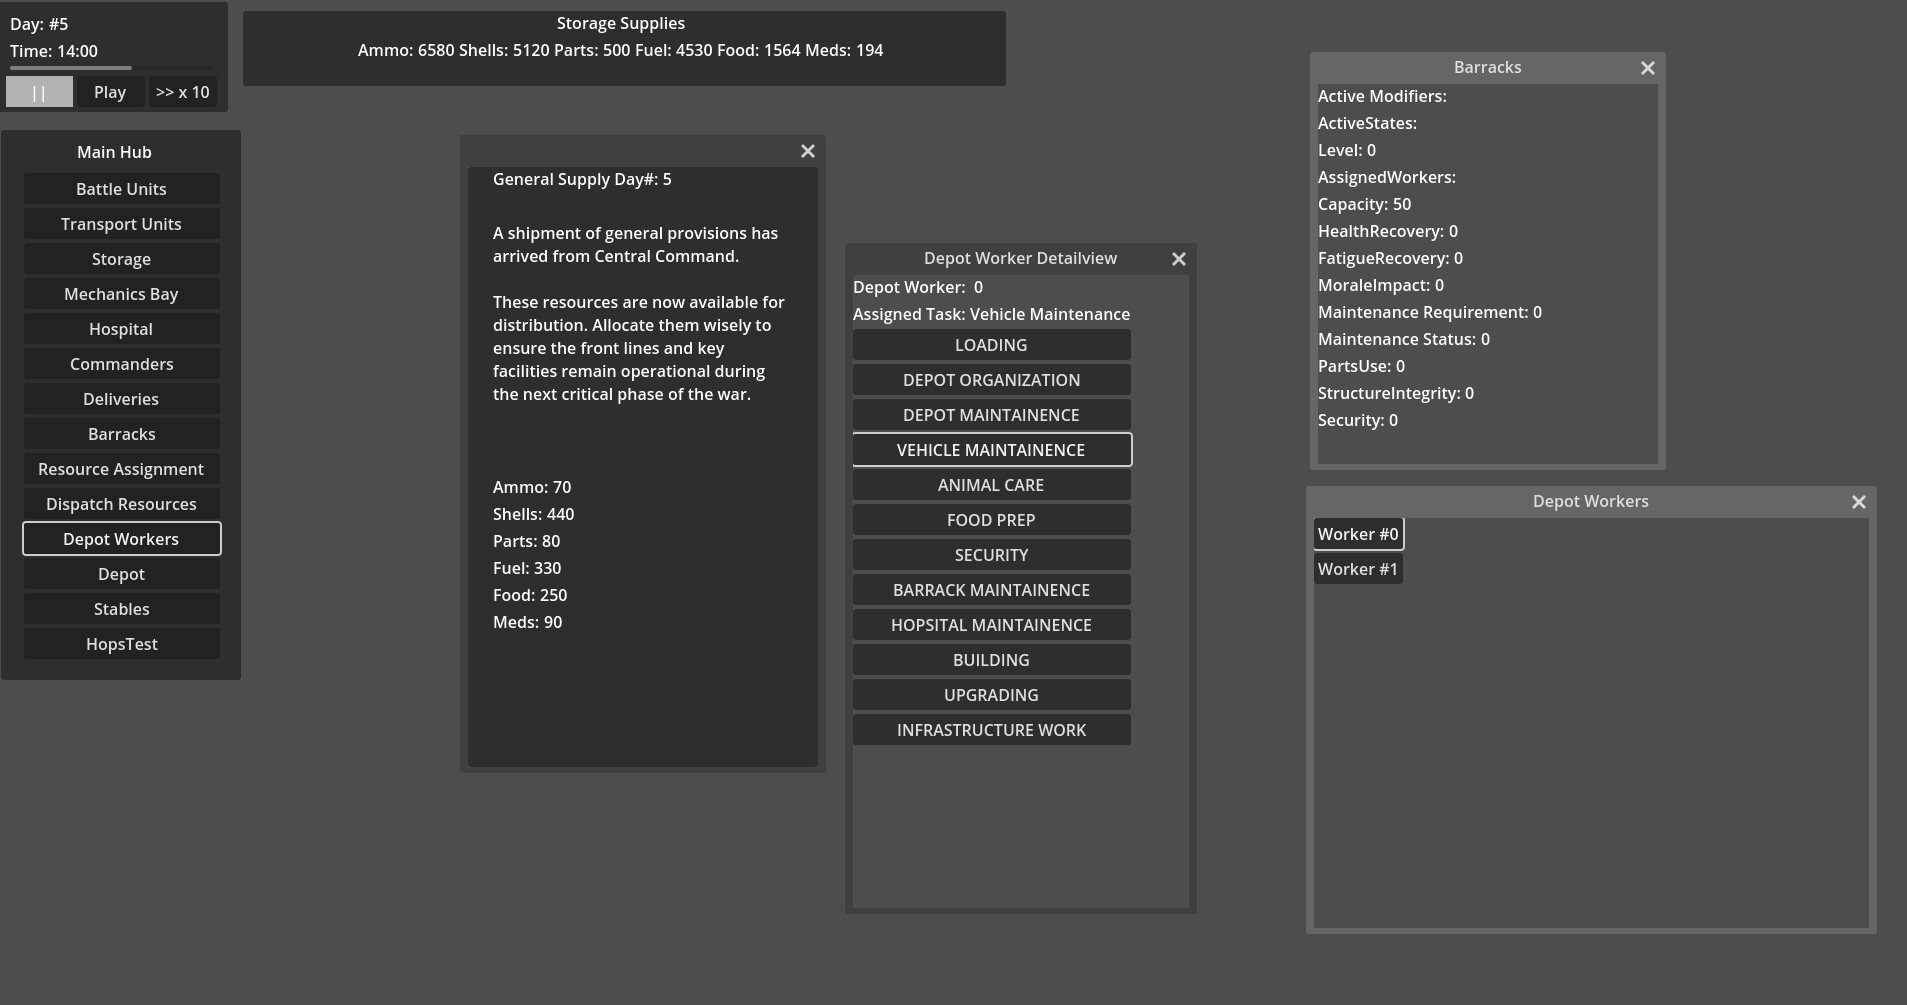Viewport: 1907px width, 1005px height.
Task: Set speed to >> x 10
Action: coord(183,92)
